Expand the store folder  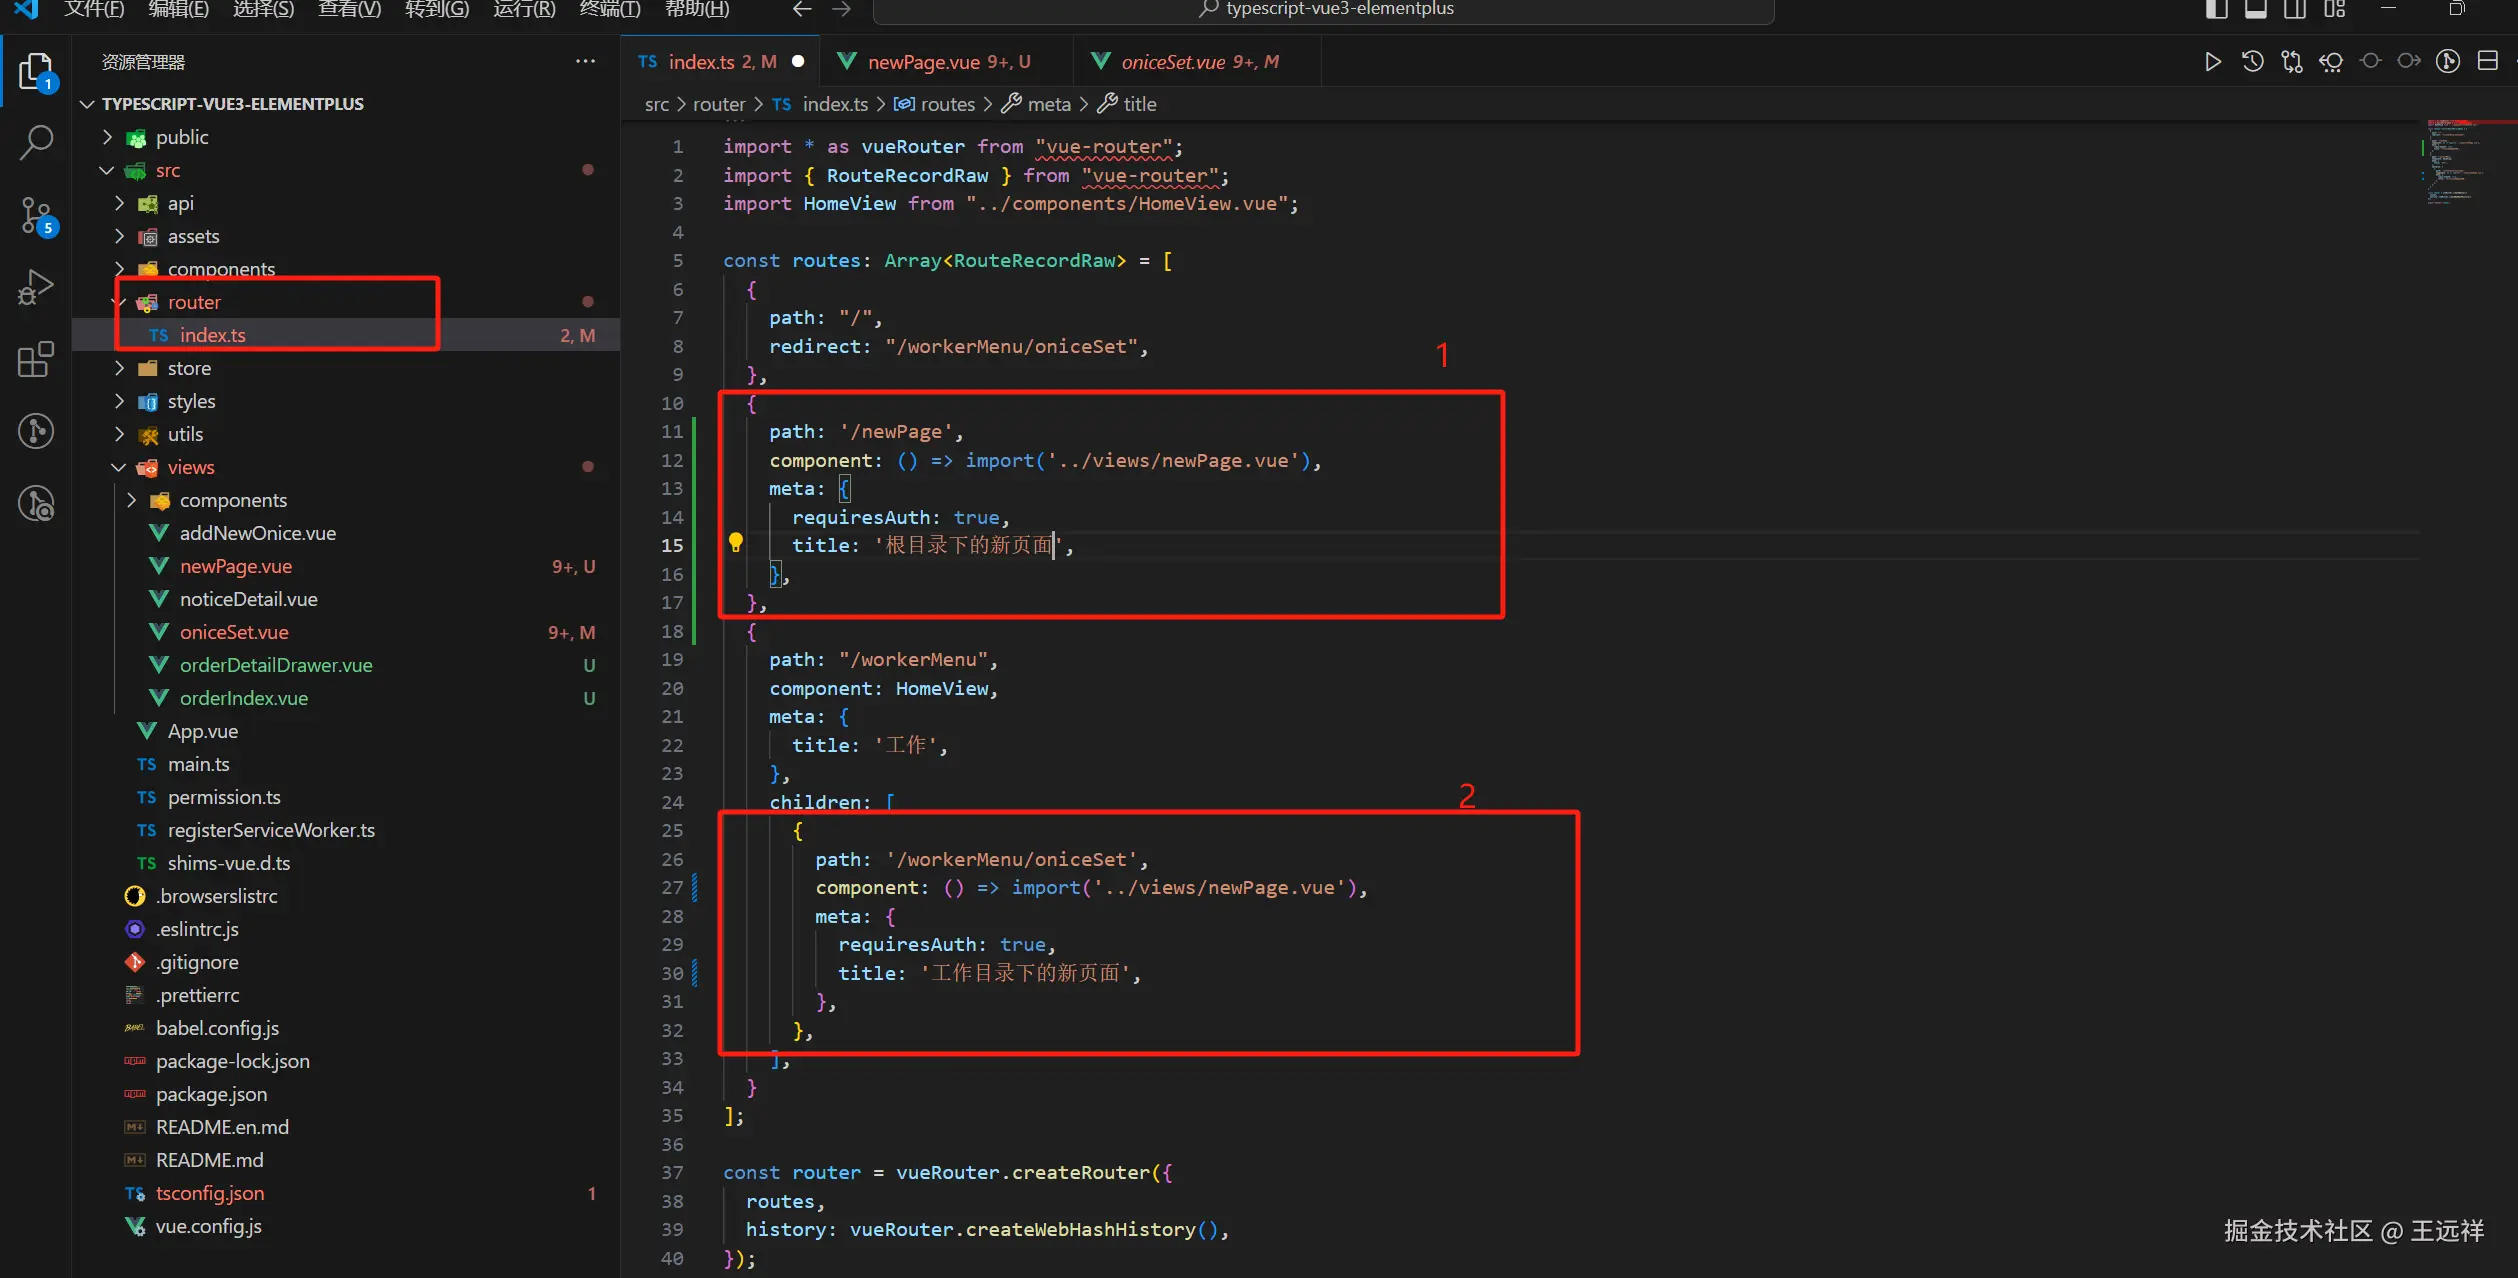pyautogui.click(x=188, y=368)
